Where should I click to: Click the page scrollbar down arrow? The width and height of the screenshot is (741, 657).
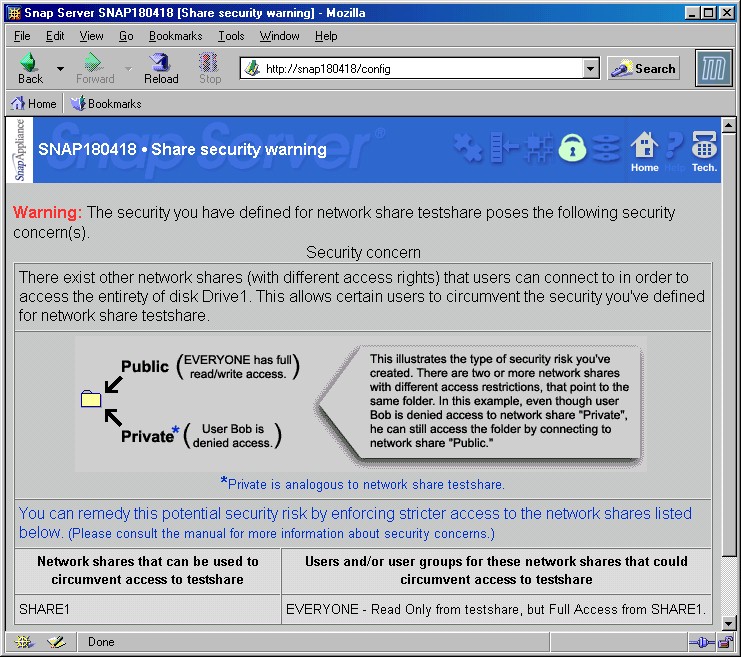pyautogui.click(x=728, y=624)
